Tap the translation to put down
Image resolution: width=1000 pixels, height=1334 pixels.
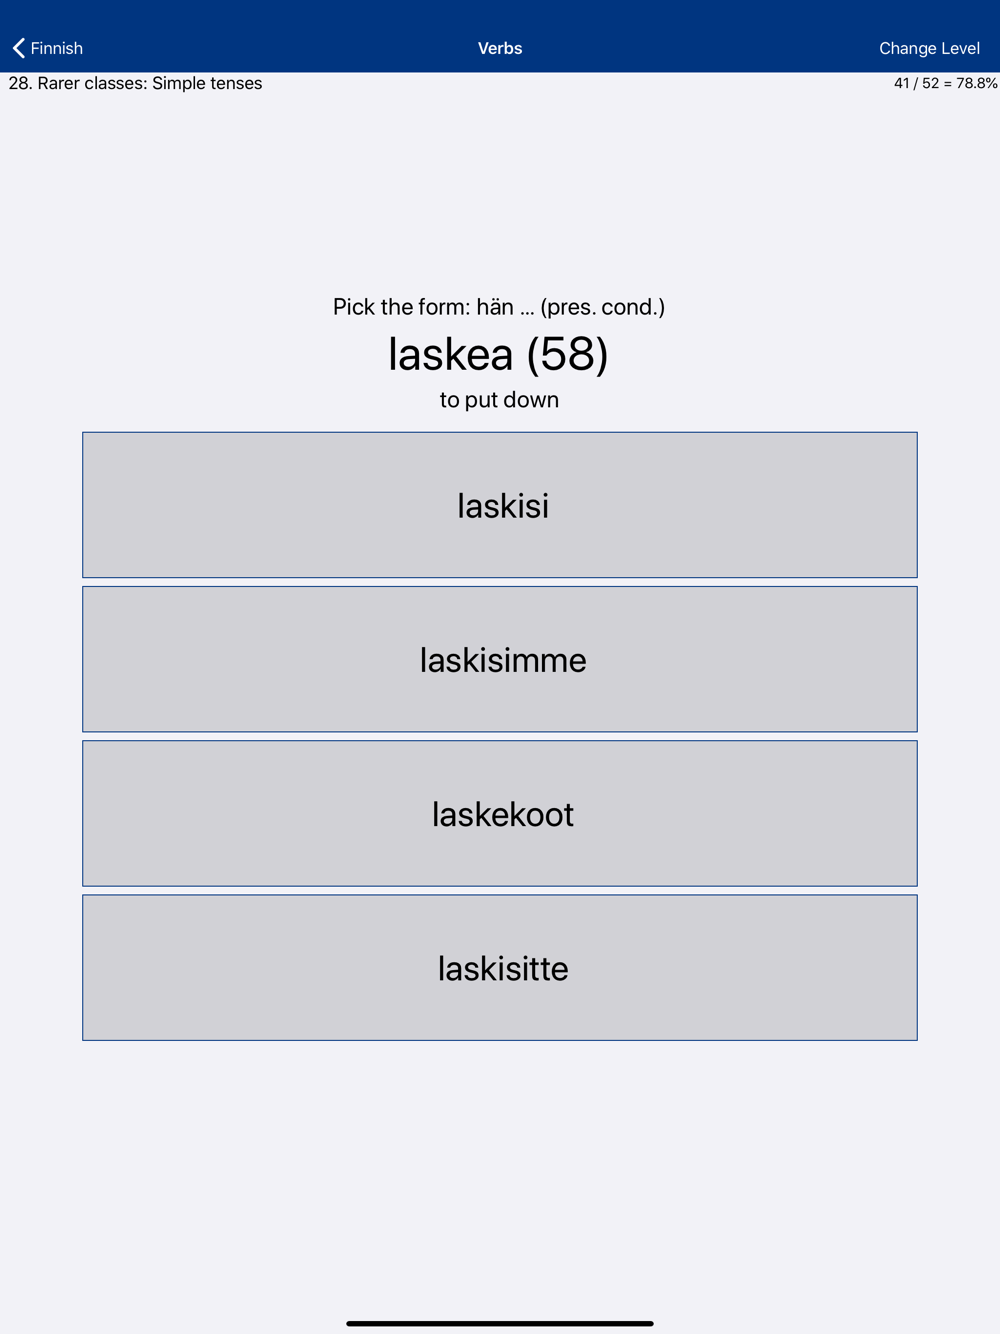(x=499, y=400)
